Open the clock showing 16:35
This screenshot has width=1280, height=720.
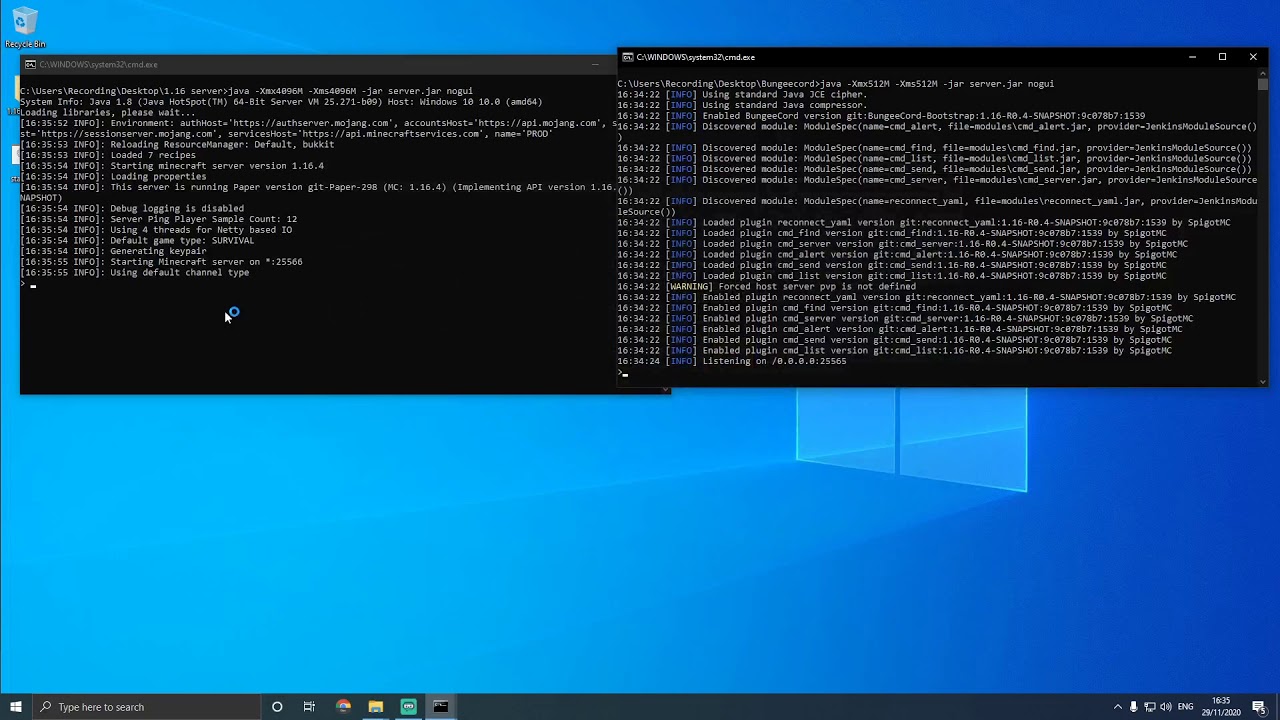(1221, 707)
